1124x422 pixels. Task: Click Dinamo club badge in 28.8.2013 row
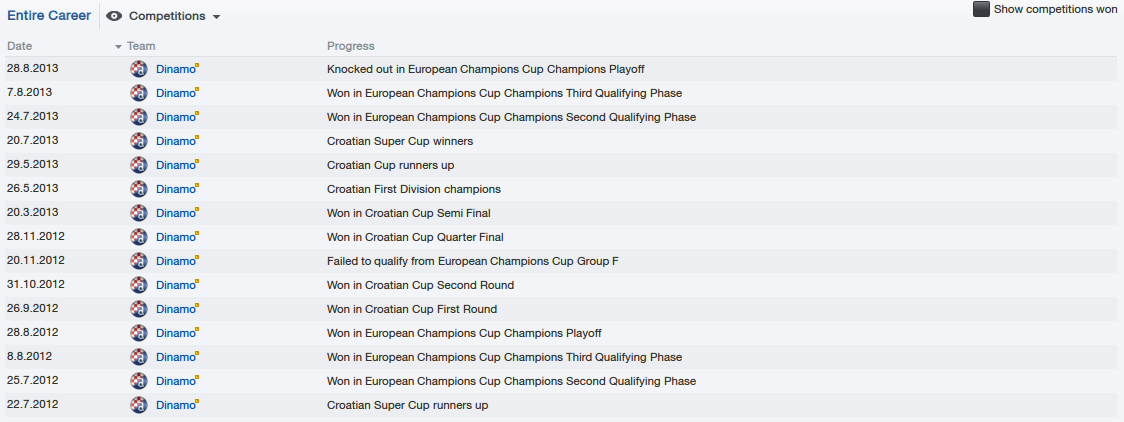[139, 69]
